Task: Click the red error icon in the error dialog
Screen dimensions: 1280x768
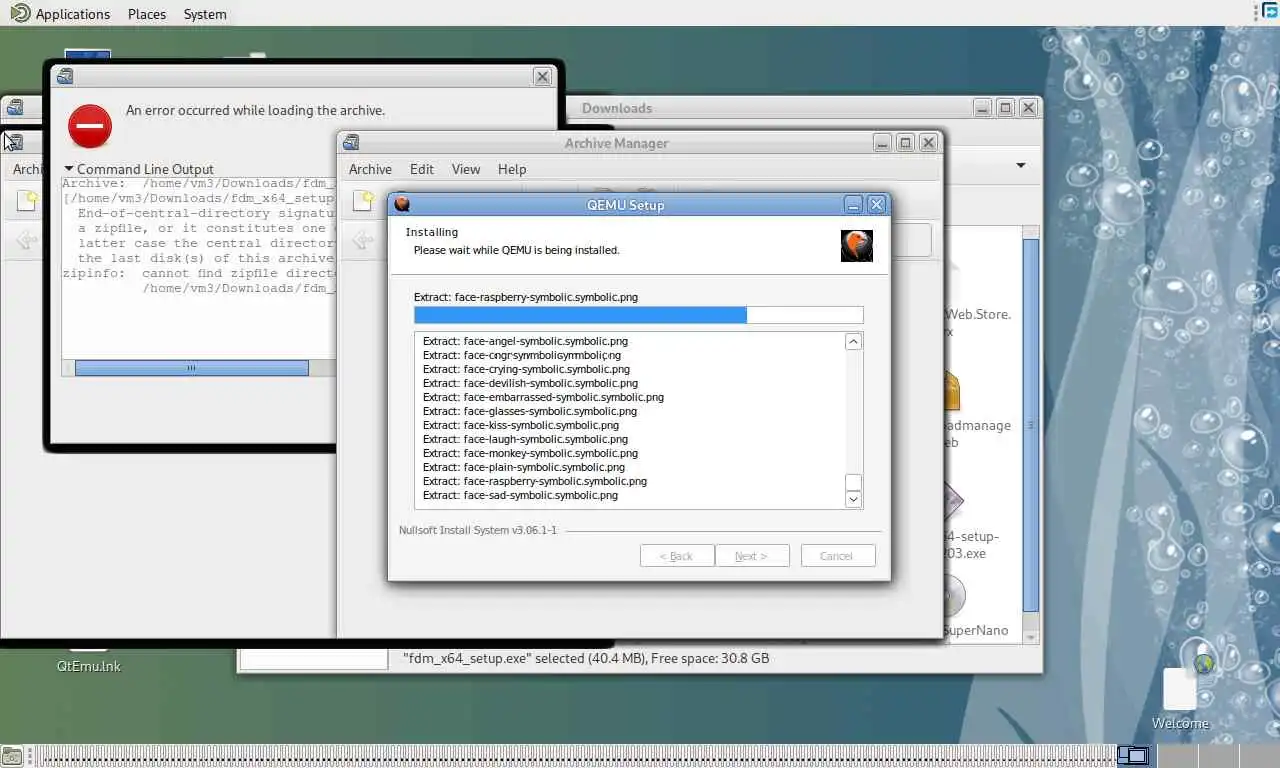Action: click(90, 127)
